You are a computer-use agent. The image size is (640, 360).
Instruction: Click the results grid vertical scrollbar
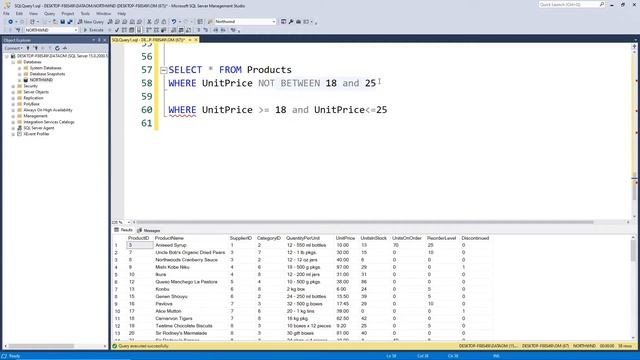pos(633,287)
